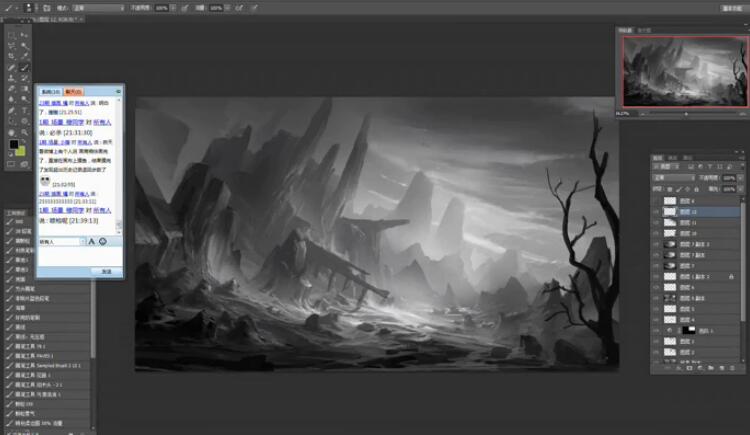Switch to the tab beside the Navigator tab
Viewport: 750px width, 435px height.
click(644, 30)
